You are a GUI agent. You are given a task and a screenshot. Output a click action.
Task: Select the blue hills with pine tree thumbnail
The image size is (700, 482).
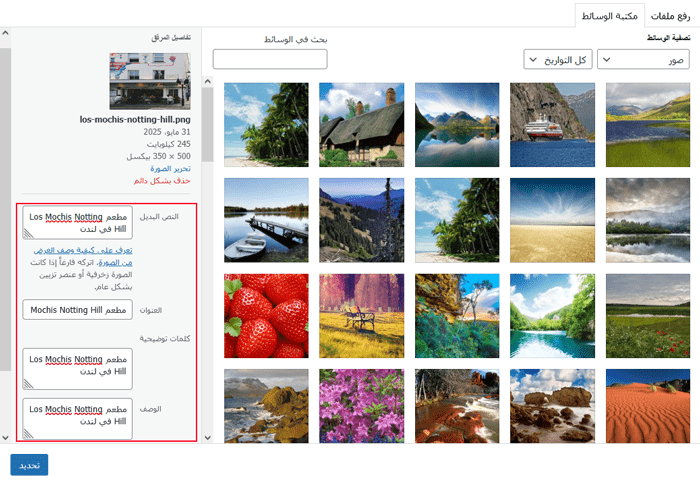[x=362, y=220]
